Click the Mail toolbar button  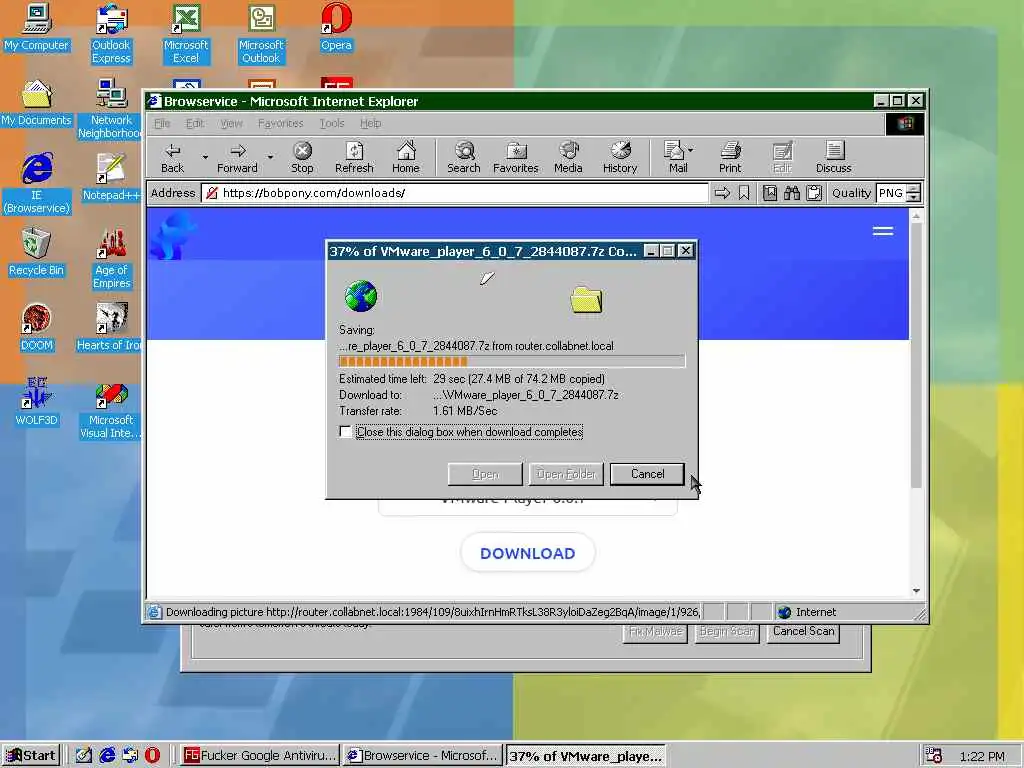[x=674, y=157]
